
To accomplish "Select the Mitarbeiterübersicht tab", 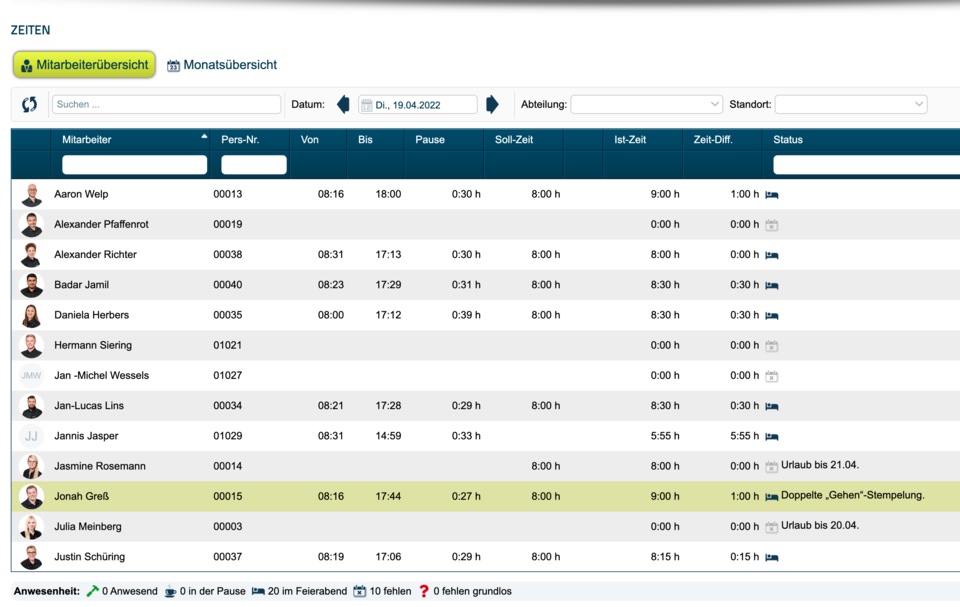I will [84, 65].
